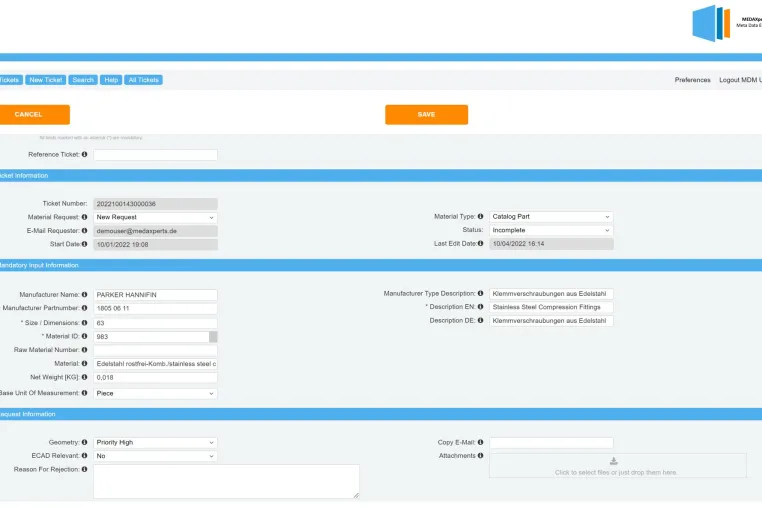Click info icon beside Net Weight [KG]

tap(85, 377)
